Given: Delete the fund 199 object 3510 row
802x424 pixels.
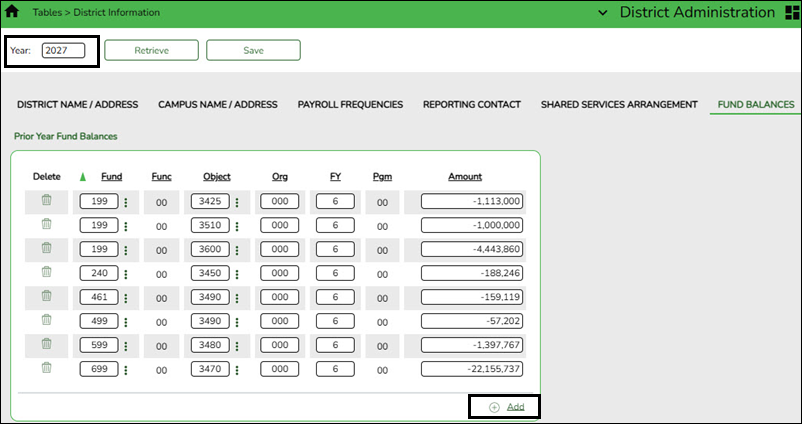Looking at the screenshot, I should [47, 224].
